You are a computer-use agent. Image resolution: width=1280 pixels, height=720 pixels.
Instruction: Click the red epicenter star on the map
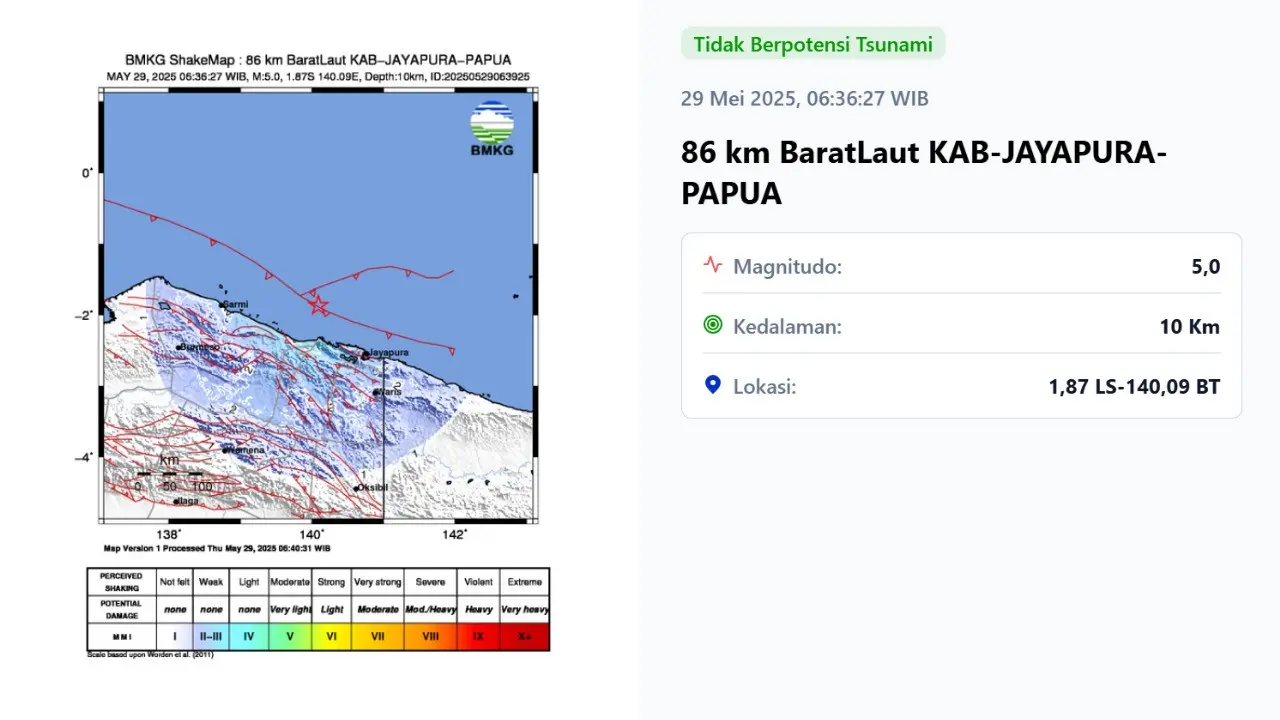pyautogui.click(x=318, y=305)
